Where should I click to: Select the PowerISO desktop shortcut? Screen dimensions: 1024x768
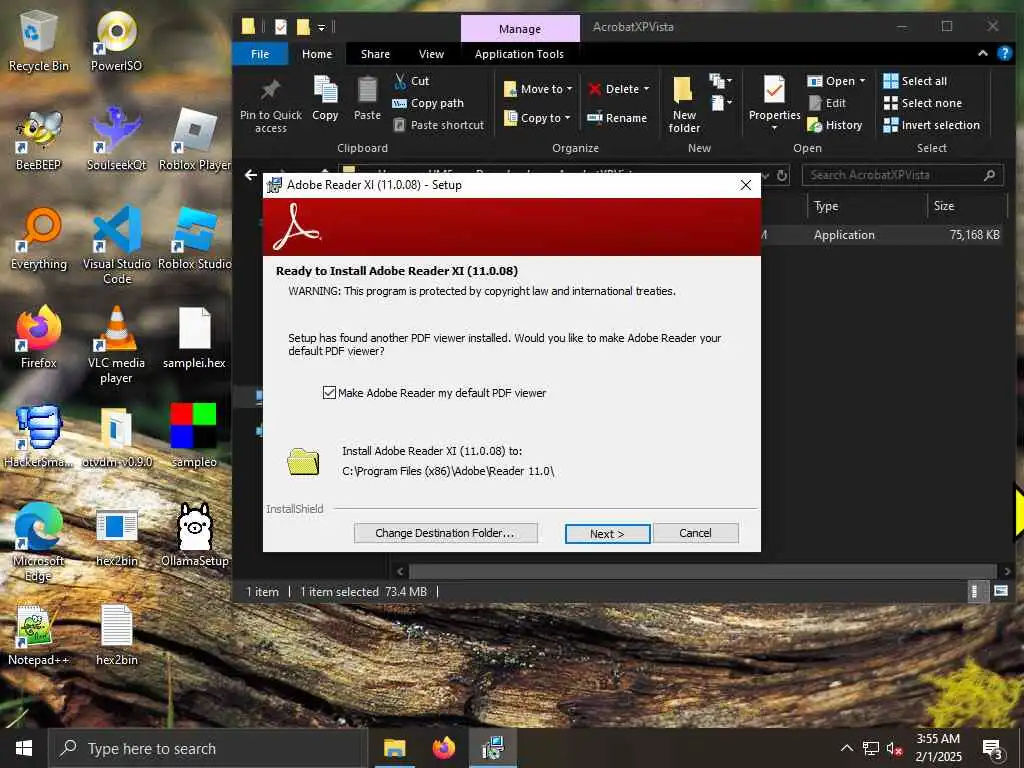click(116, 40)
